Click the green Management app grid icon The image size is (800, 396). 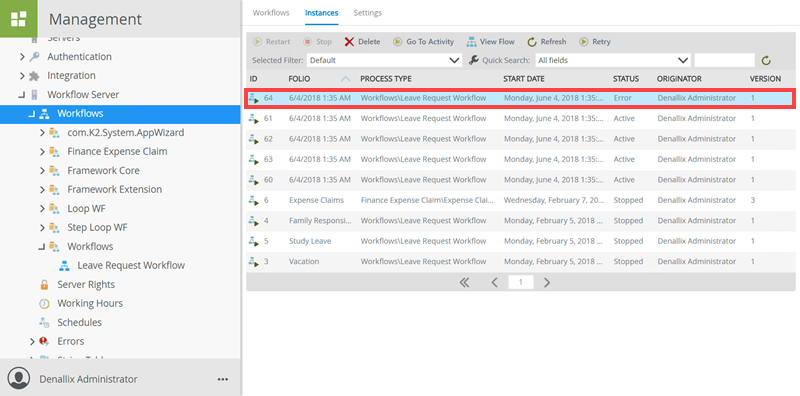[18, 18]
